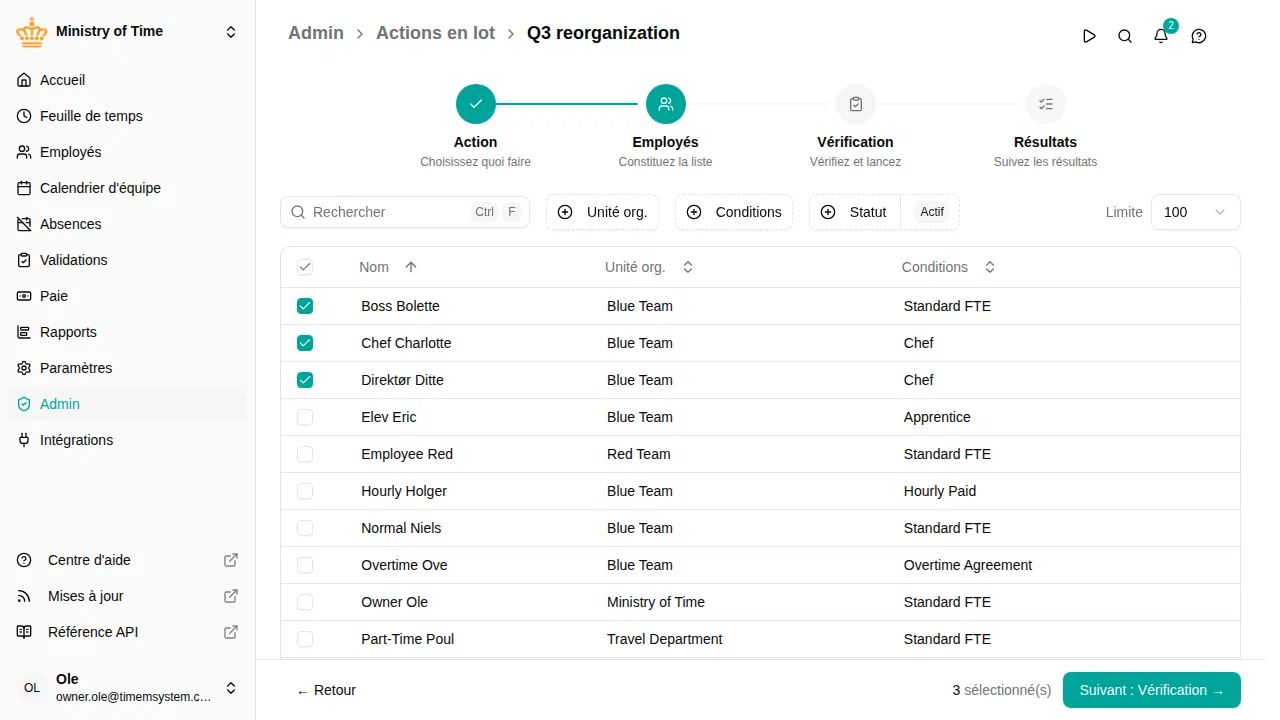Sort by the Unité org. column header
1280x720 pixels.
click(649, 267)
